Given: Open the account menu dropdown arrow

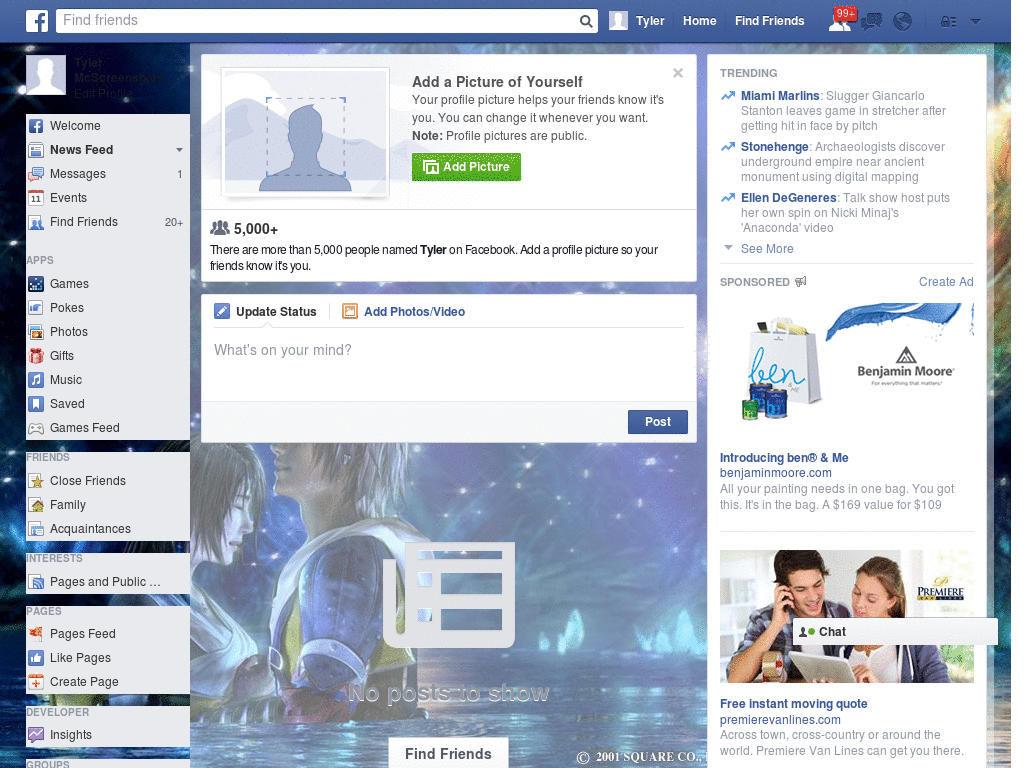Looking at the screenshot, I should pos(975,22).
